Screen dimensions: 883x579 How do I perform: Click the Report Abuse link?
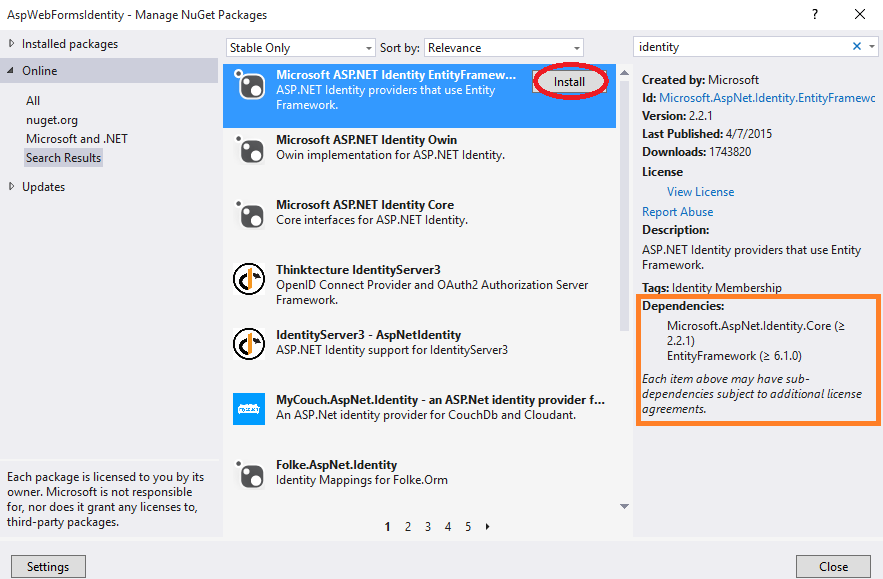[677, 211]
